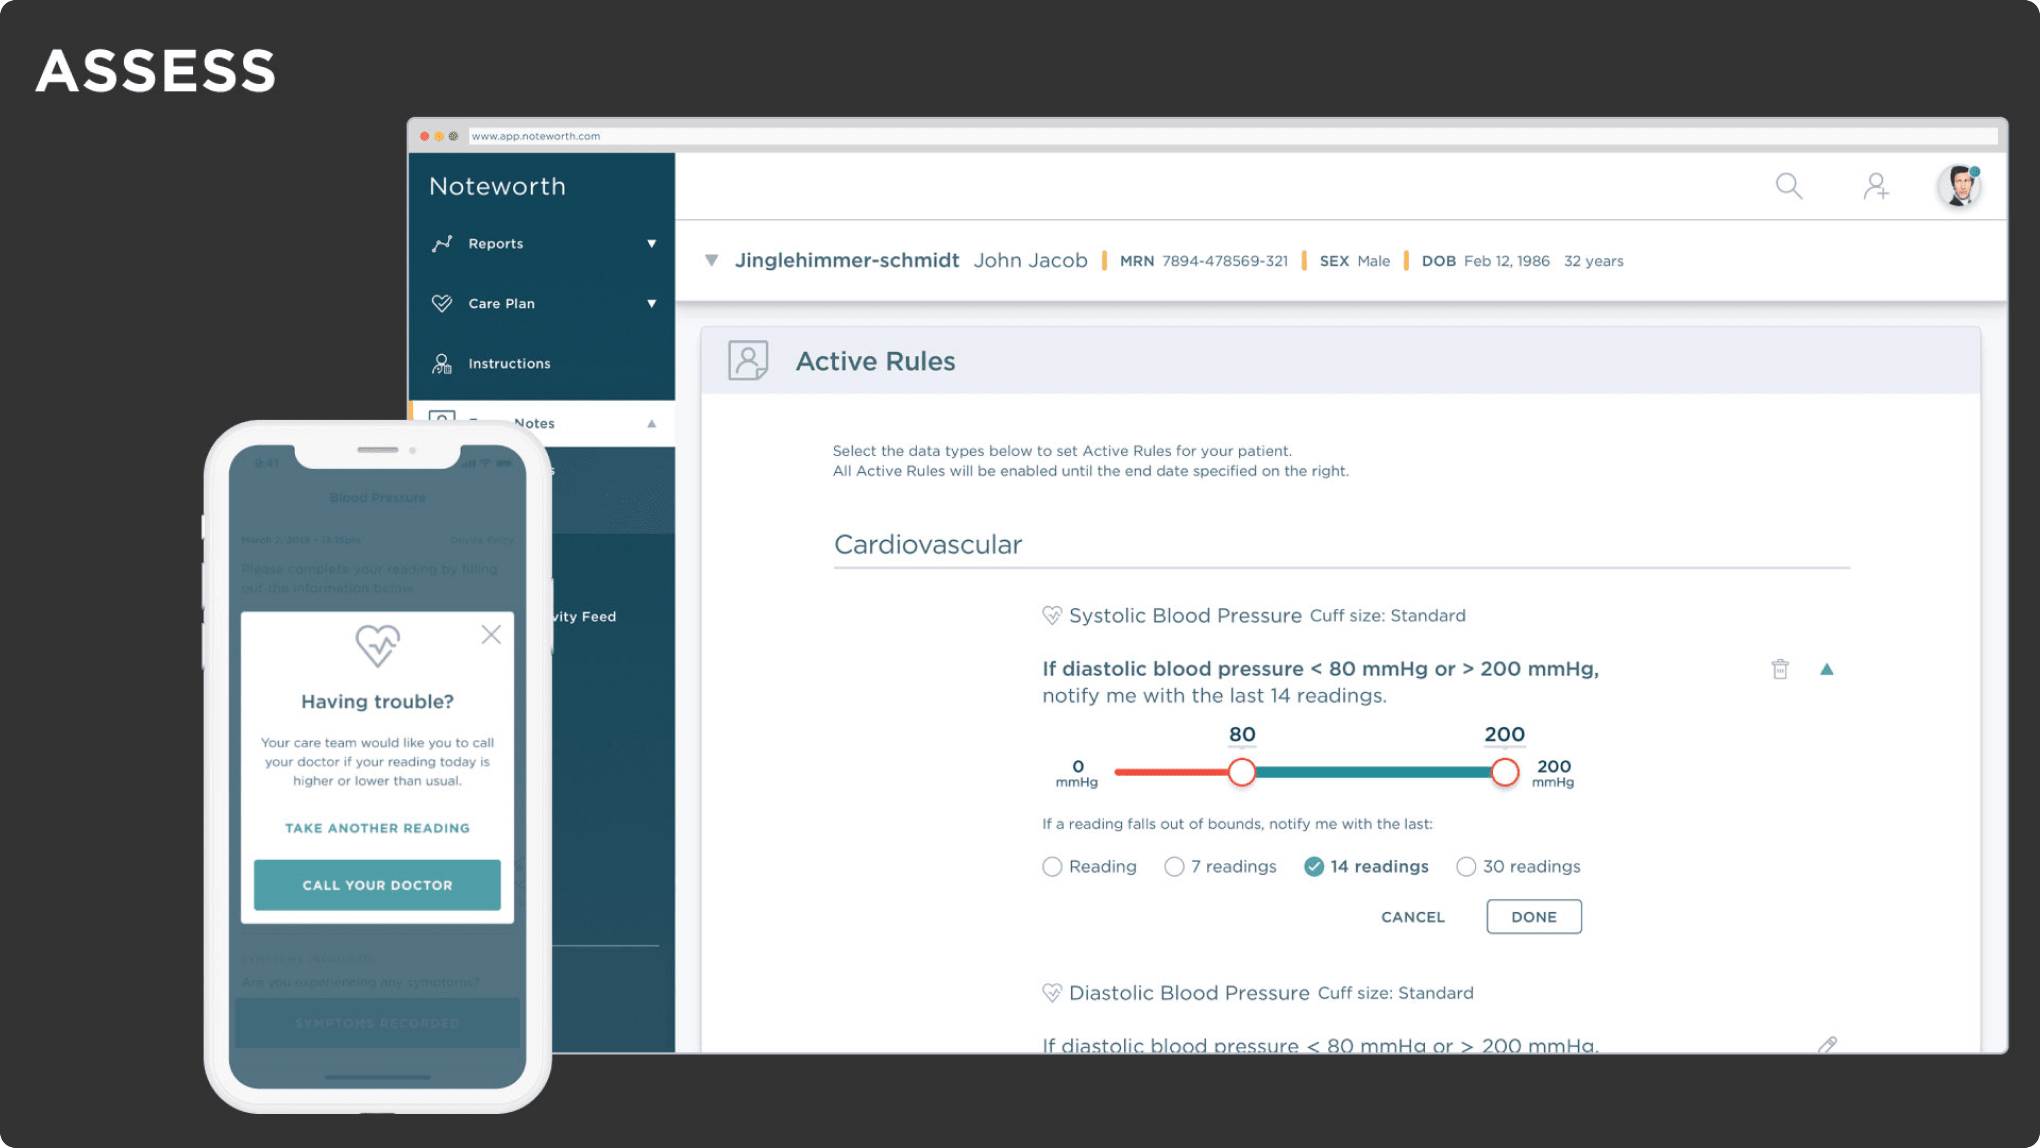Select the Reports icon in sidebar
2040x1148 pixels.
tap(443, 243)
